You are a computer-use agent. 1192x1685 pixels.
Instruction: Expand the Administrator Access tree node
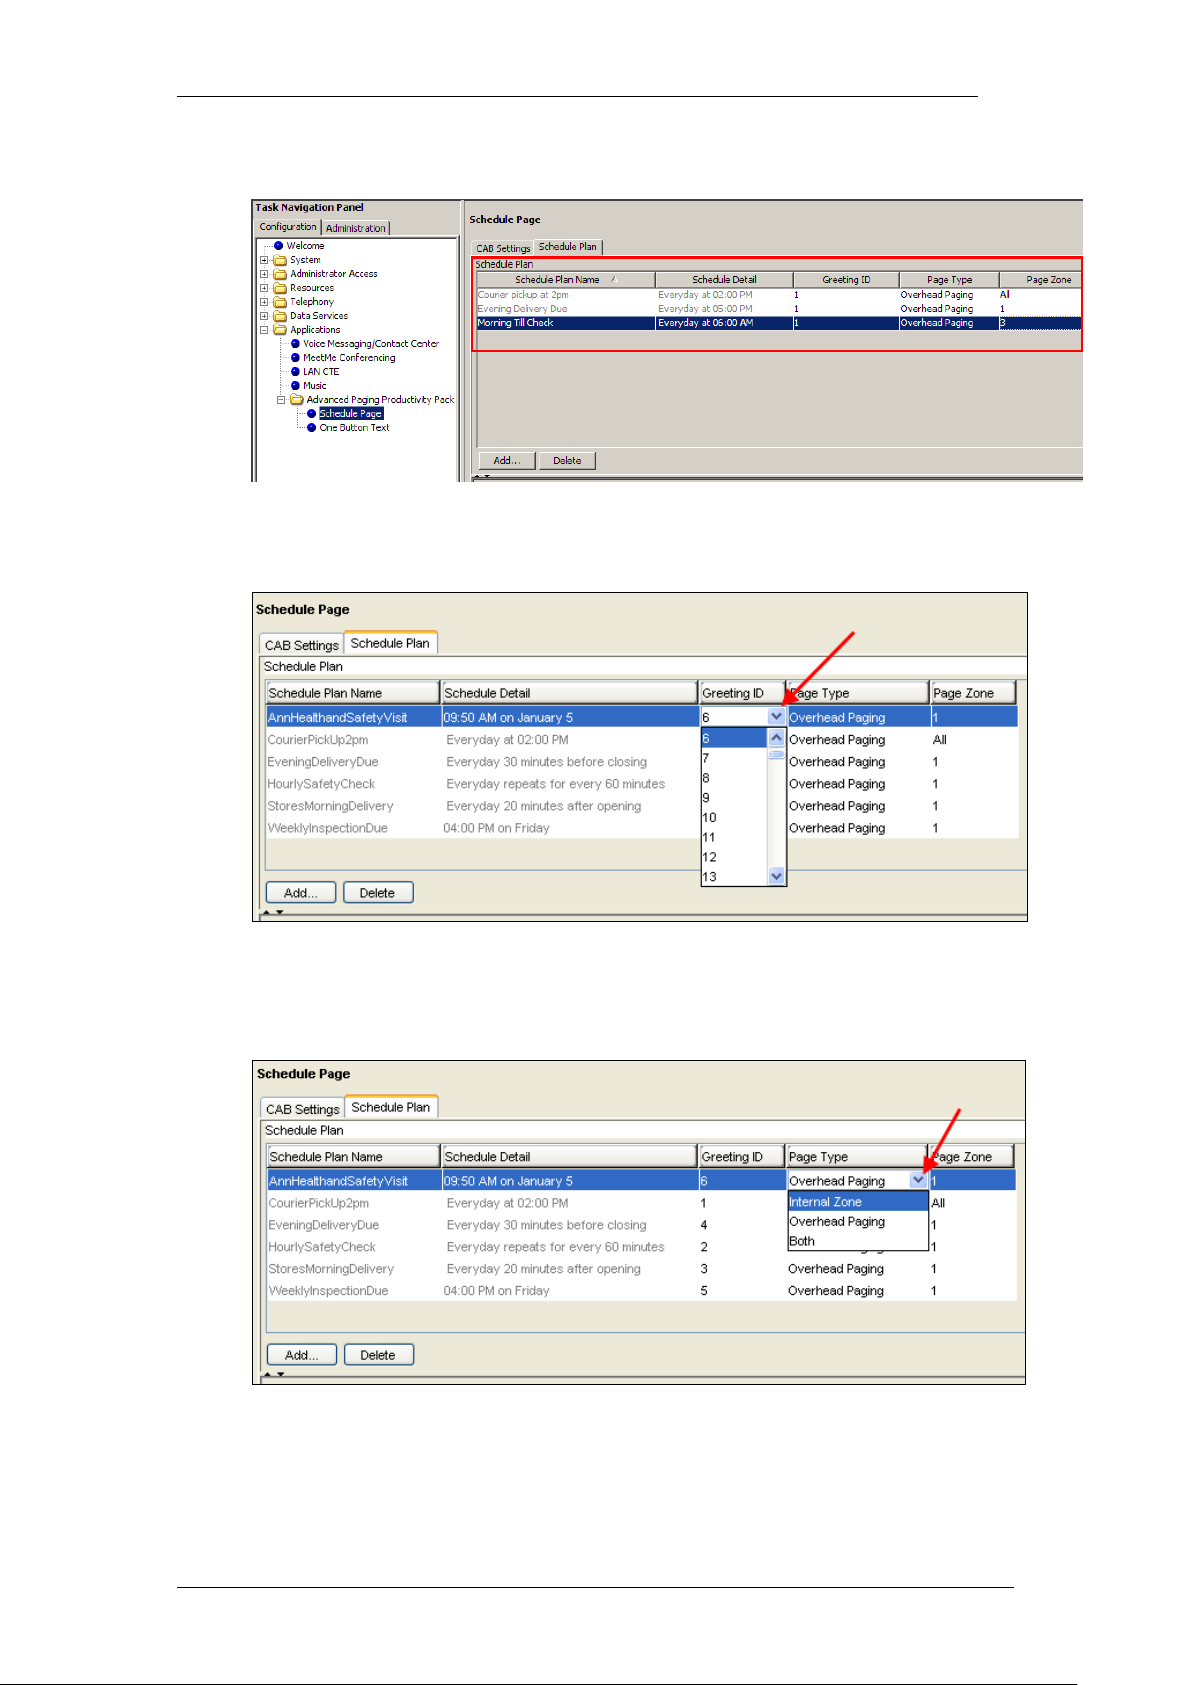(x=264, y=274)
